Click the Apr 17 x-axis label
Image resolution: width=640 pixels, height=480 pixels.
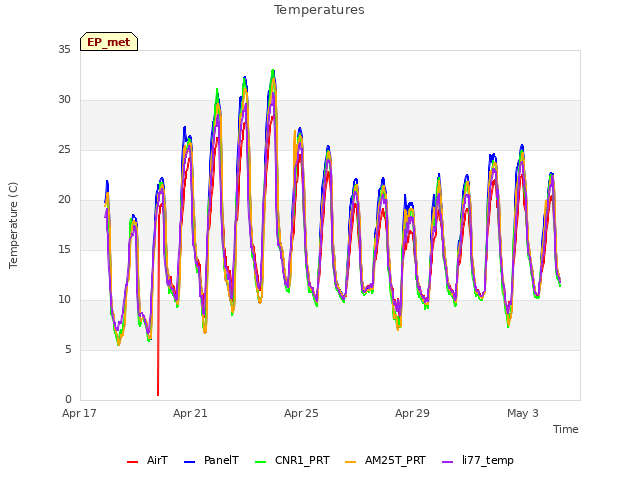(x=79, y=413)
